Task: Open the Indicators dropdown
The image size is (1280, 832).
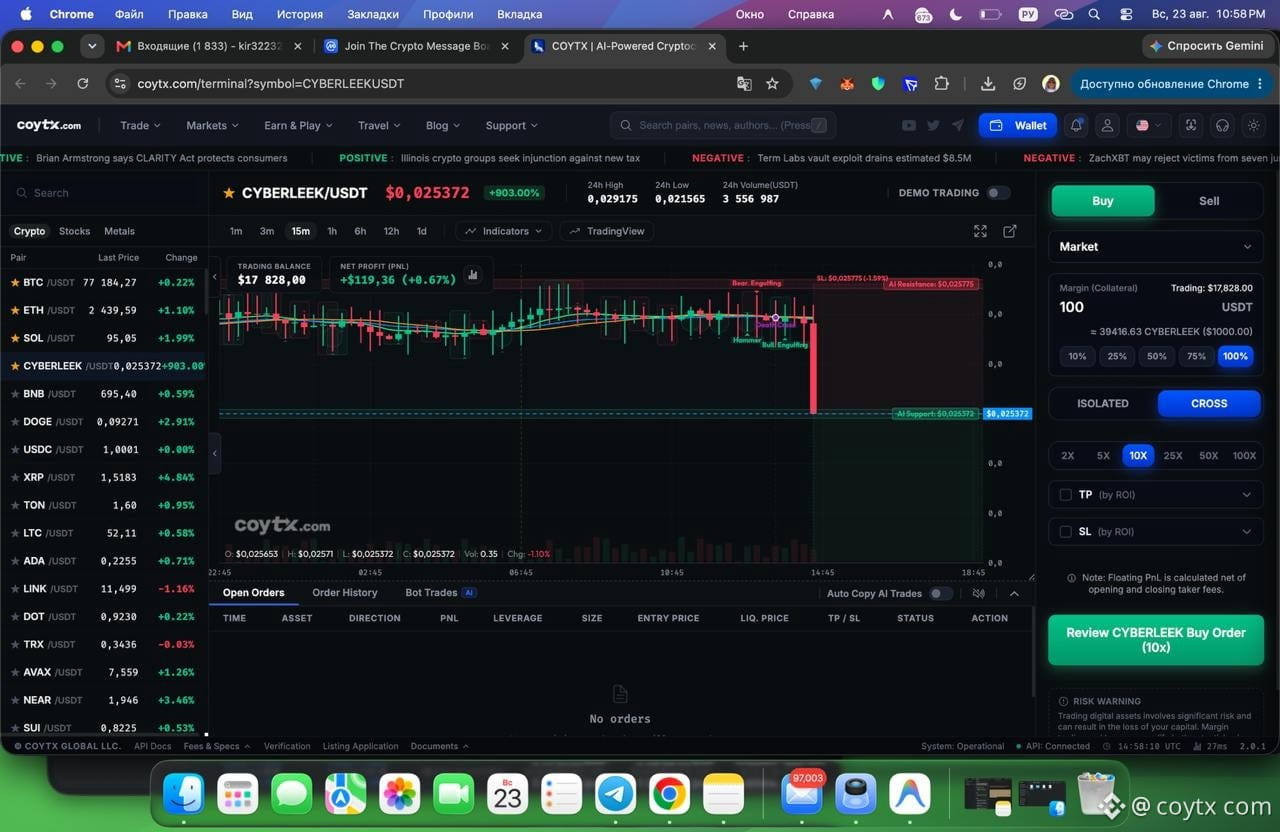Action: click(504, 231)
